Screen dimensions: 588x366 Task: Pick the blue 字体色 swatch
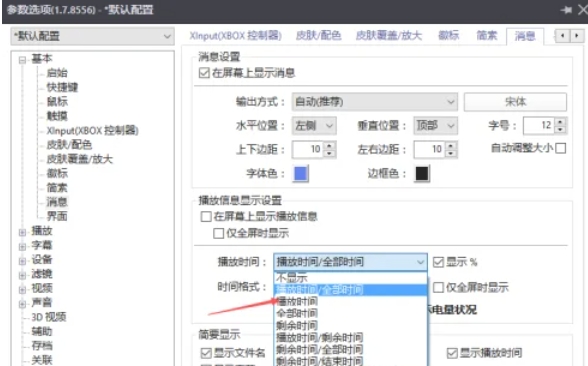301,174
